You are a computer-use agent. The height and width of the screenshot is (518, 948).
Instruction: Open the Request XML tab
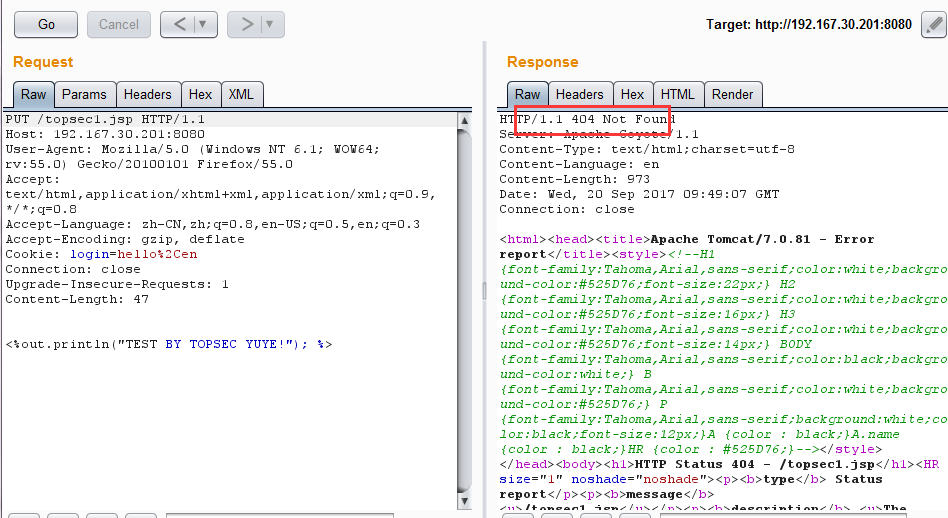tap(241, 95)
